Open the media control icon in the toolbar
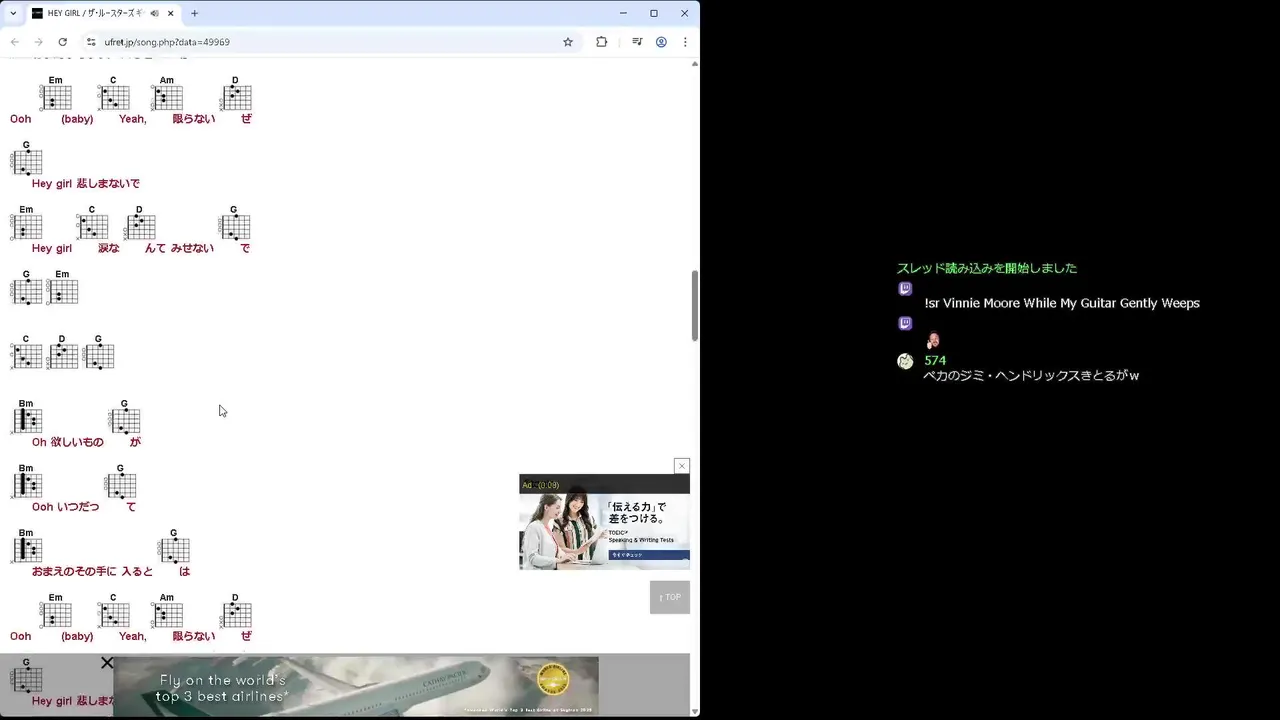Viewport: 1280px width, 720px height. [x=637, y=42]
